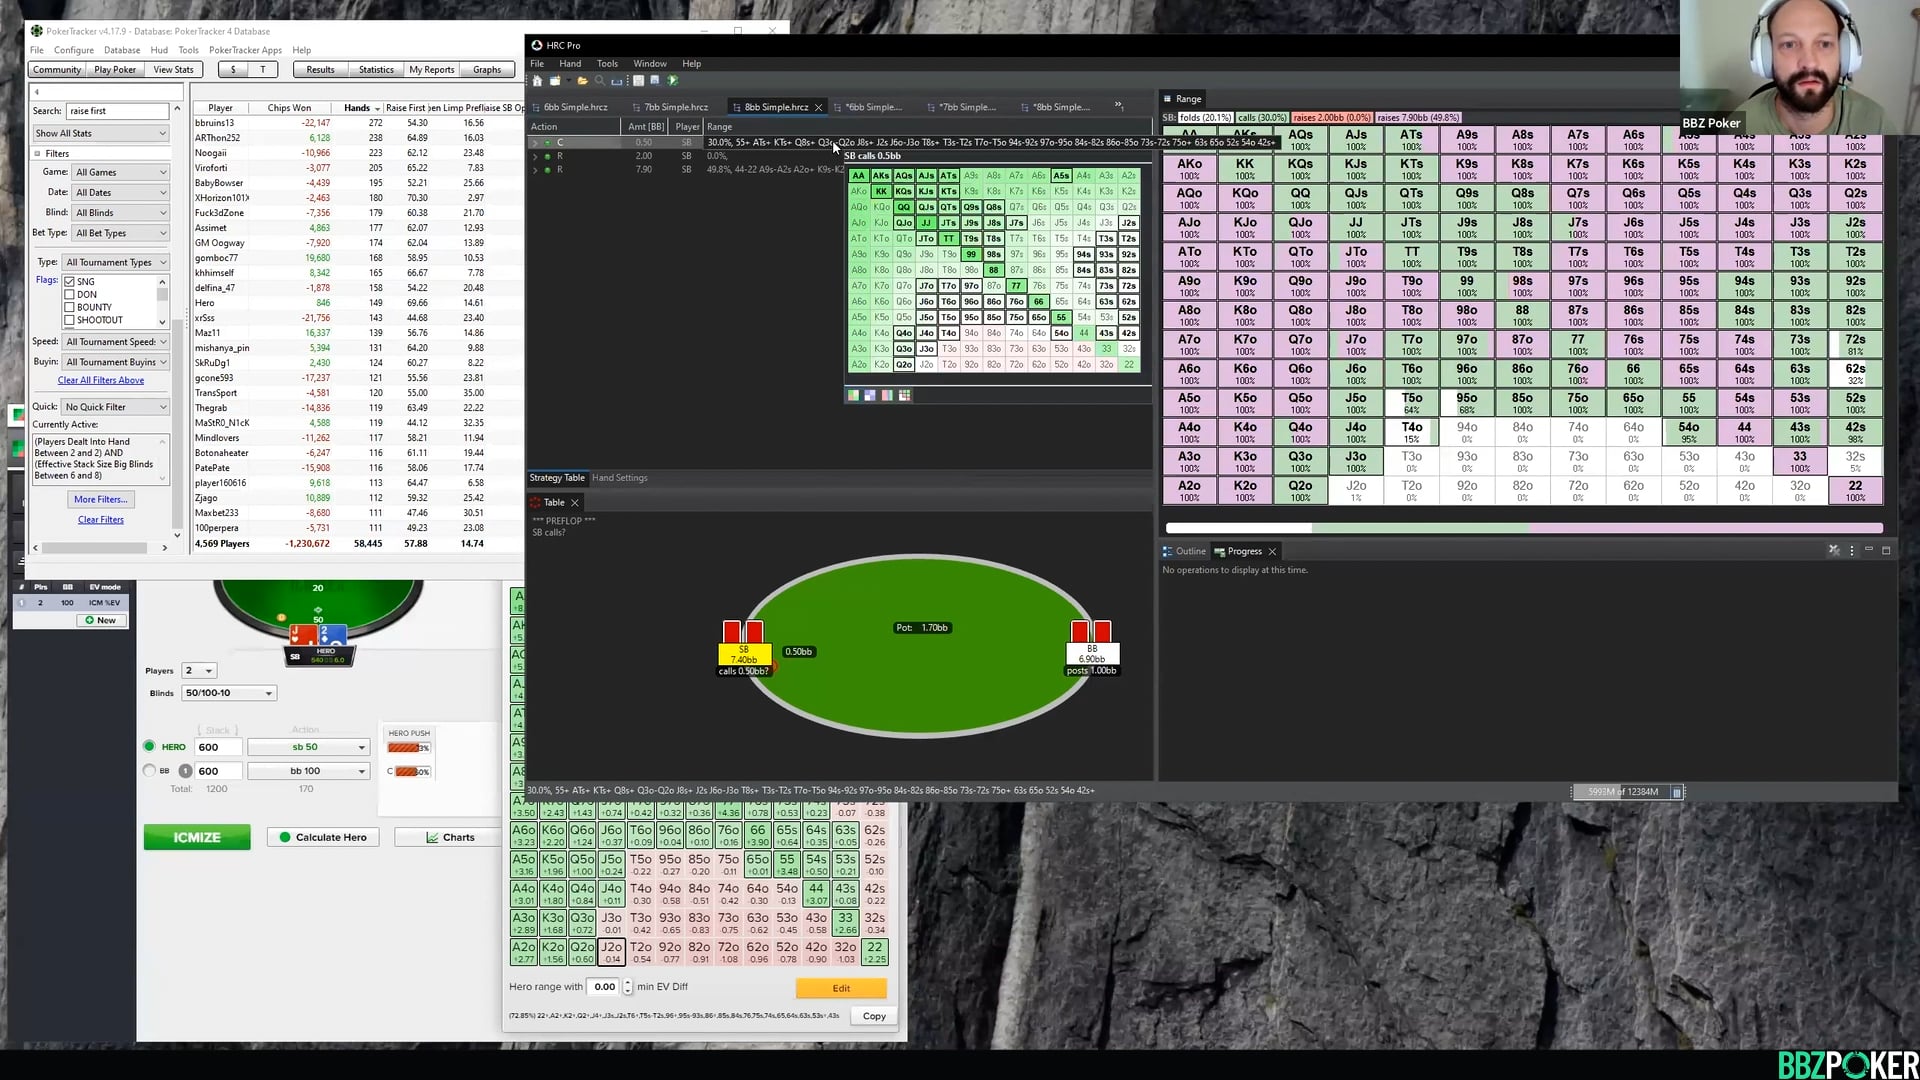
Task: Click the Clear All Filters Above link
Action: click(x=101, y=381)
